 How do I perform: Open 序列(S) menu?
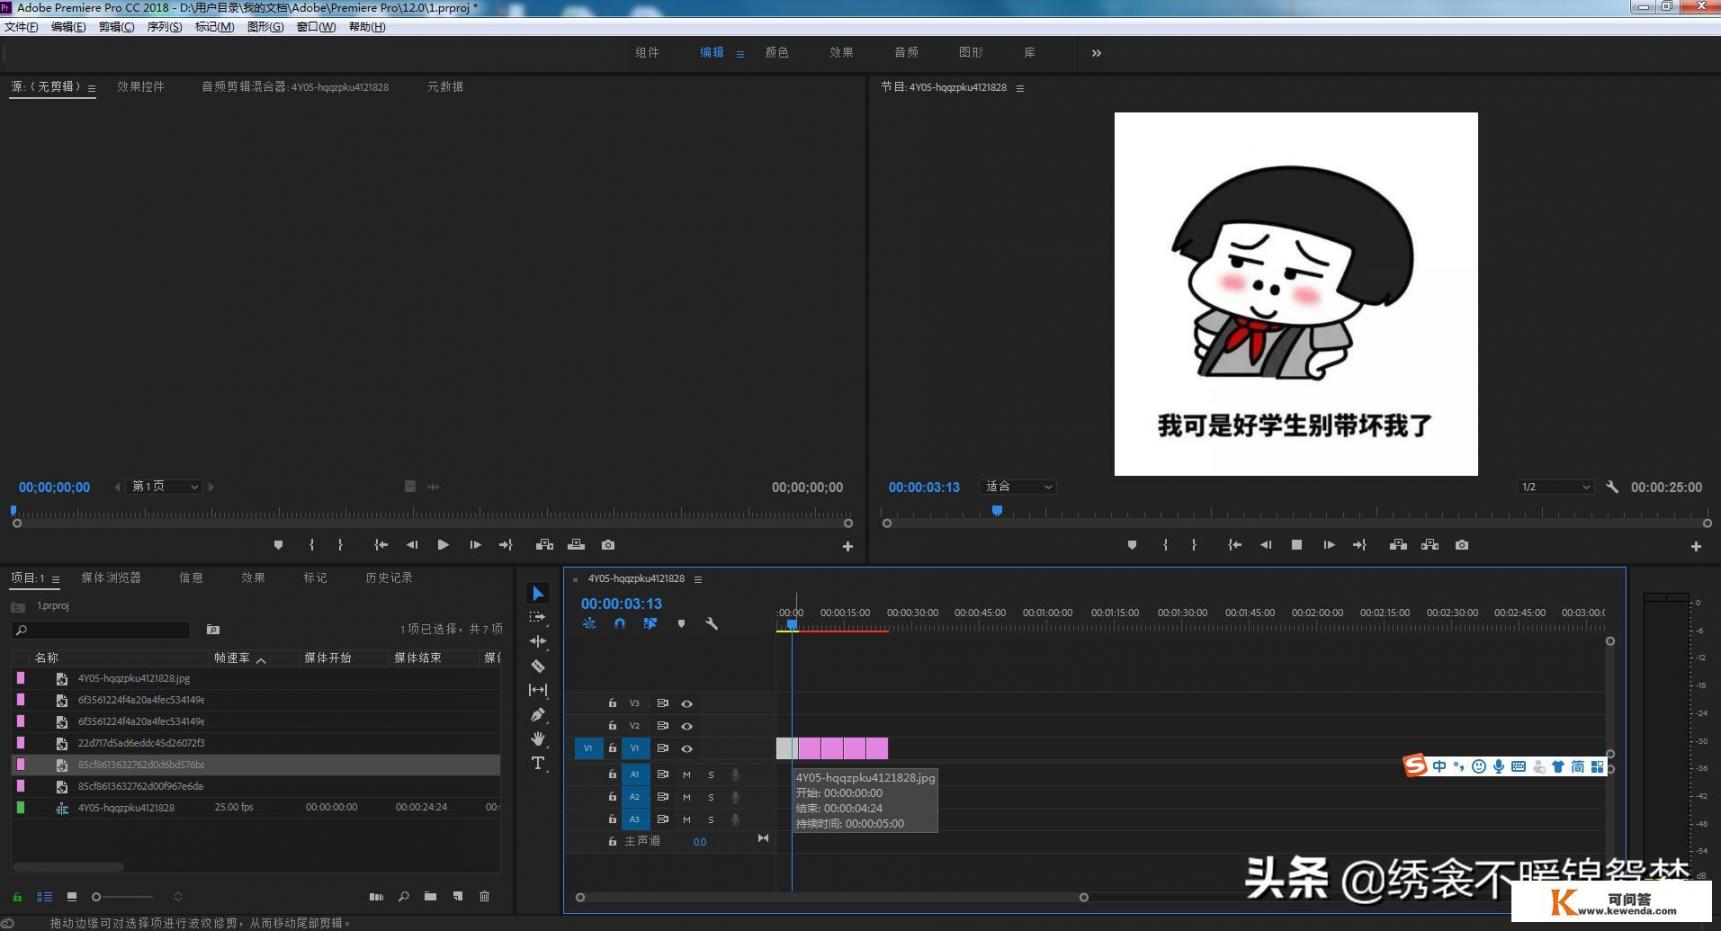[x=165, y=27]
